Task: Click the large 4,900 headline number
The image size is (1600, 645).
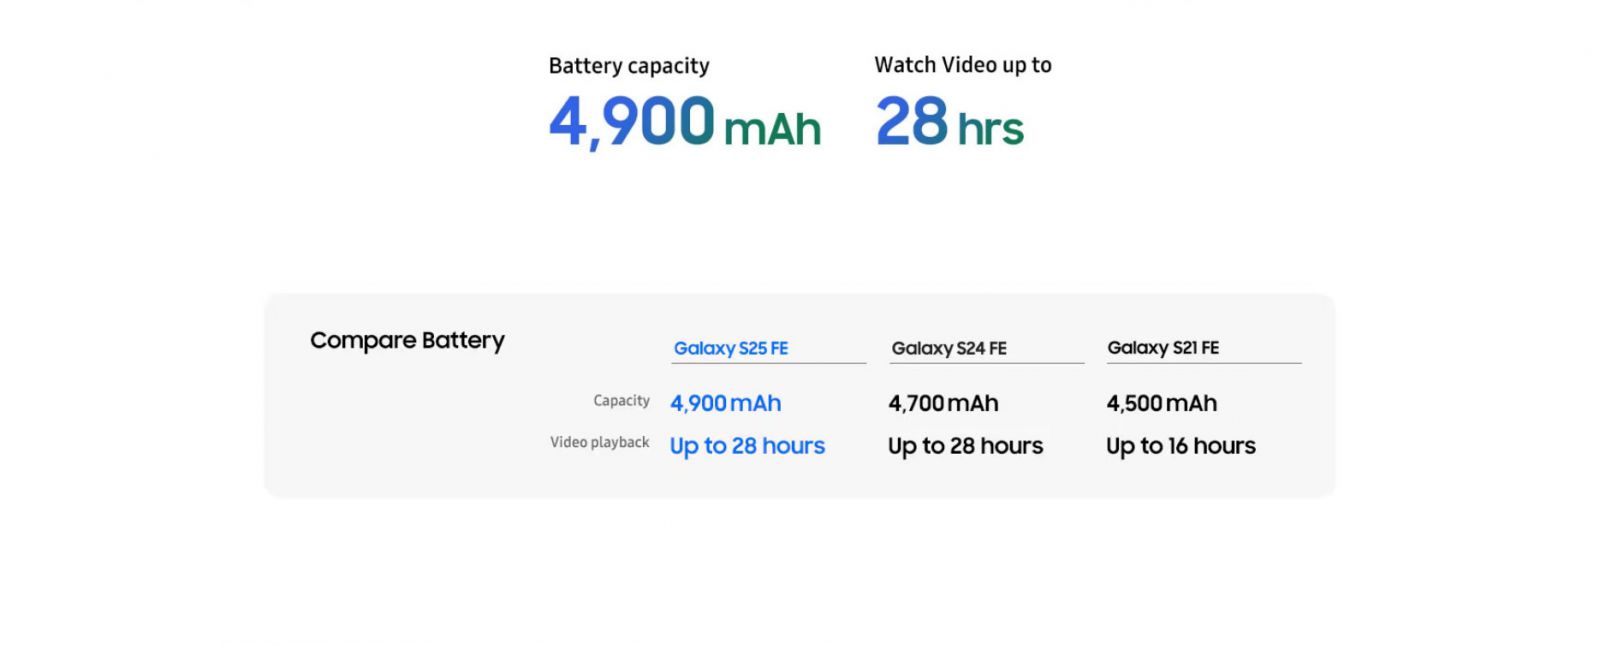Action: pos(631,122)
